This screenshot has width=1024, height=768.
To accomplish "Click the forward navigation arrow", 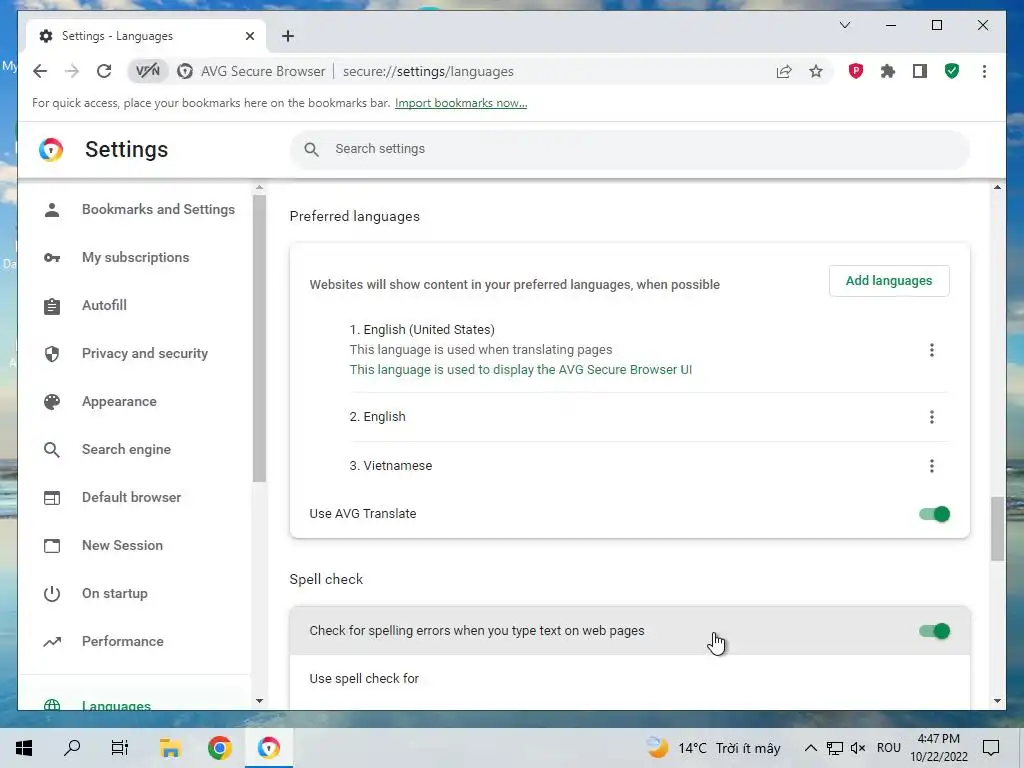I will [72, 71].
